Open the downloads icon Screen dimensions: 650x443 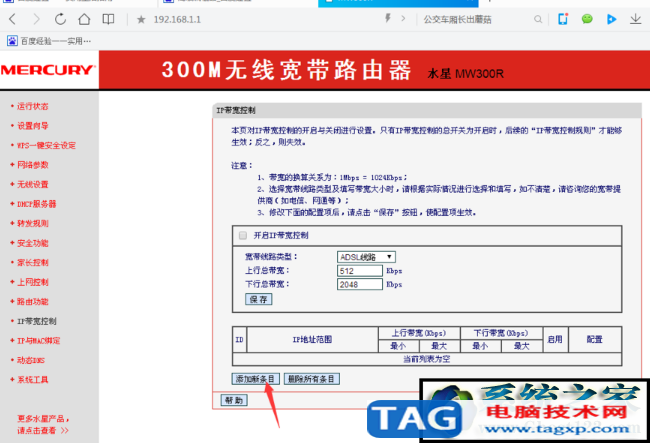(x=635, y=19)
